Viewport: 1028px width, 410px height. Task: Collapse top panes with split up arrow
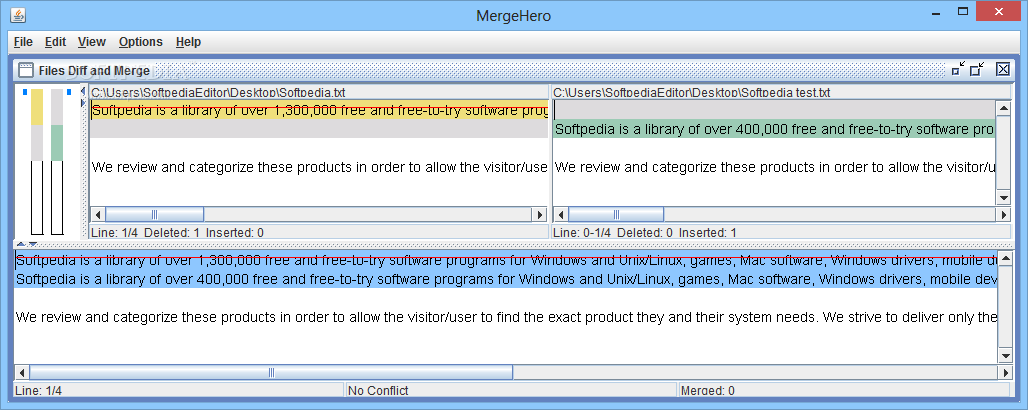tap(20, 244)
